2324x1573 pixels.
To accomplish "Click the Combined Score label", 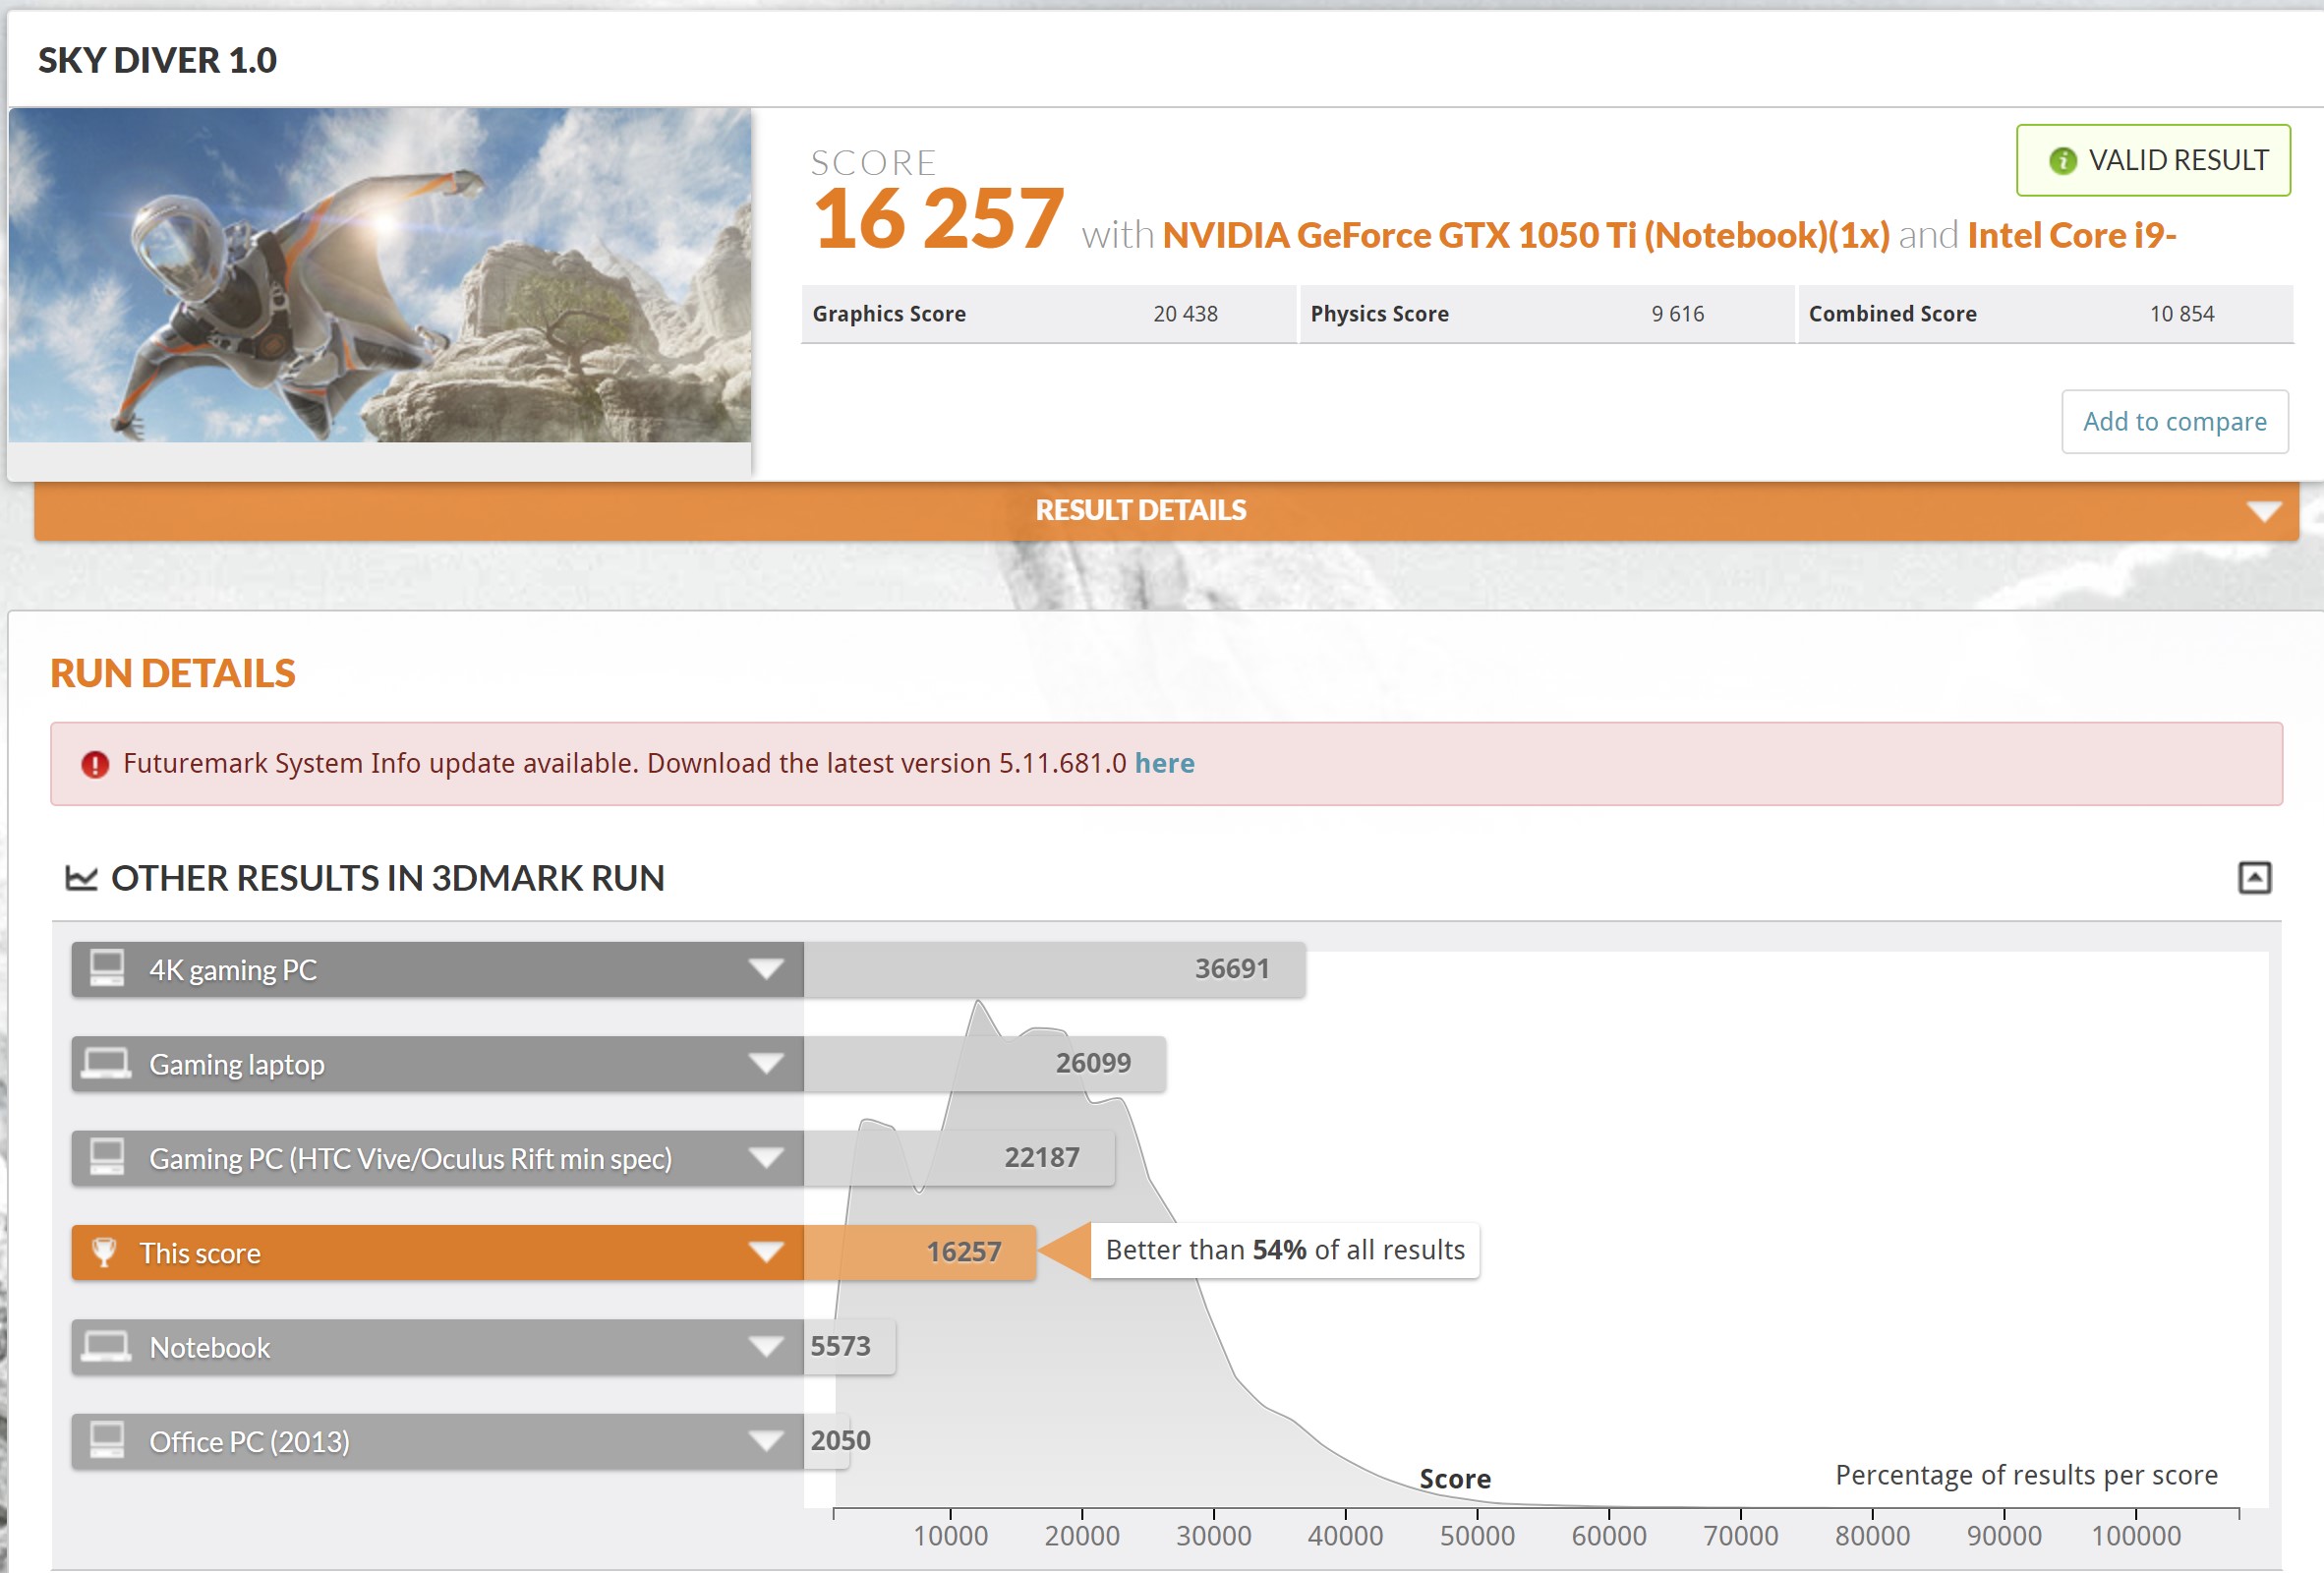I will (1892, 314).
